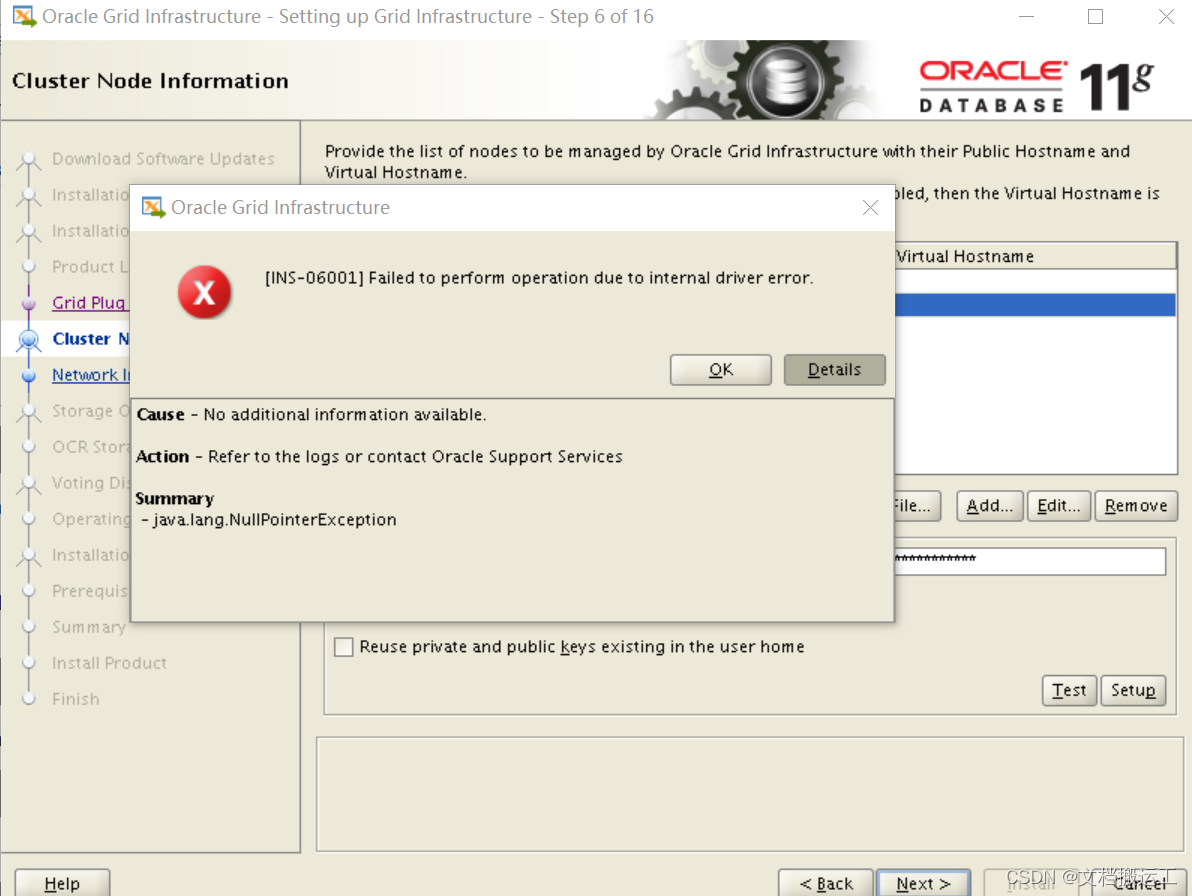The image size is (1192, 896).
Task: Open the Network step link in sidebar
Action: click(x=90, y=375)
